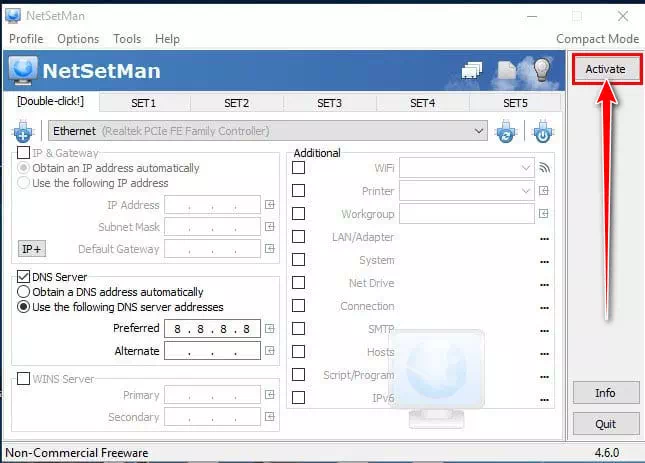The width and height of the screenshot is (645, 463).
Task: Switch to the SET1 tab
Action: coord(144,103)
